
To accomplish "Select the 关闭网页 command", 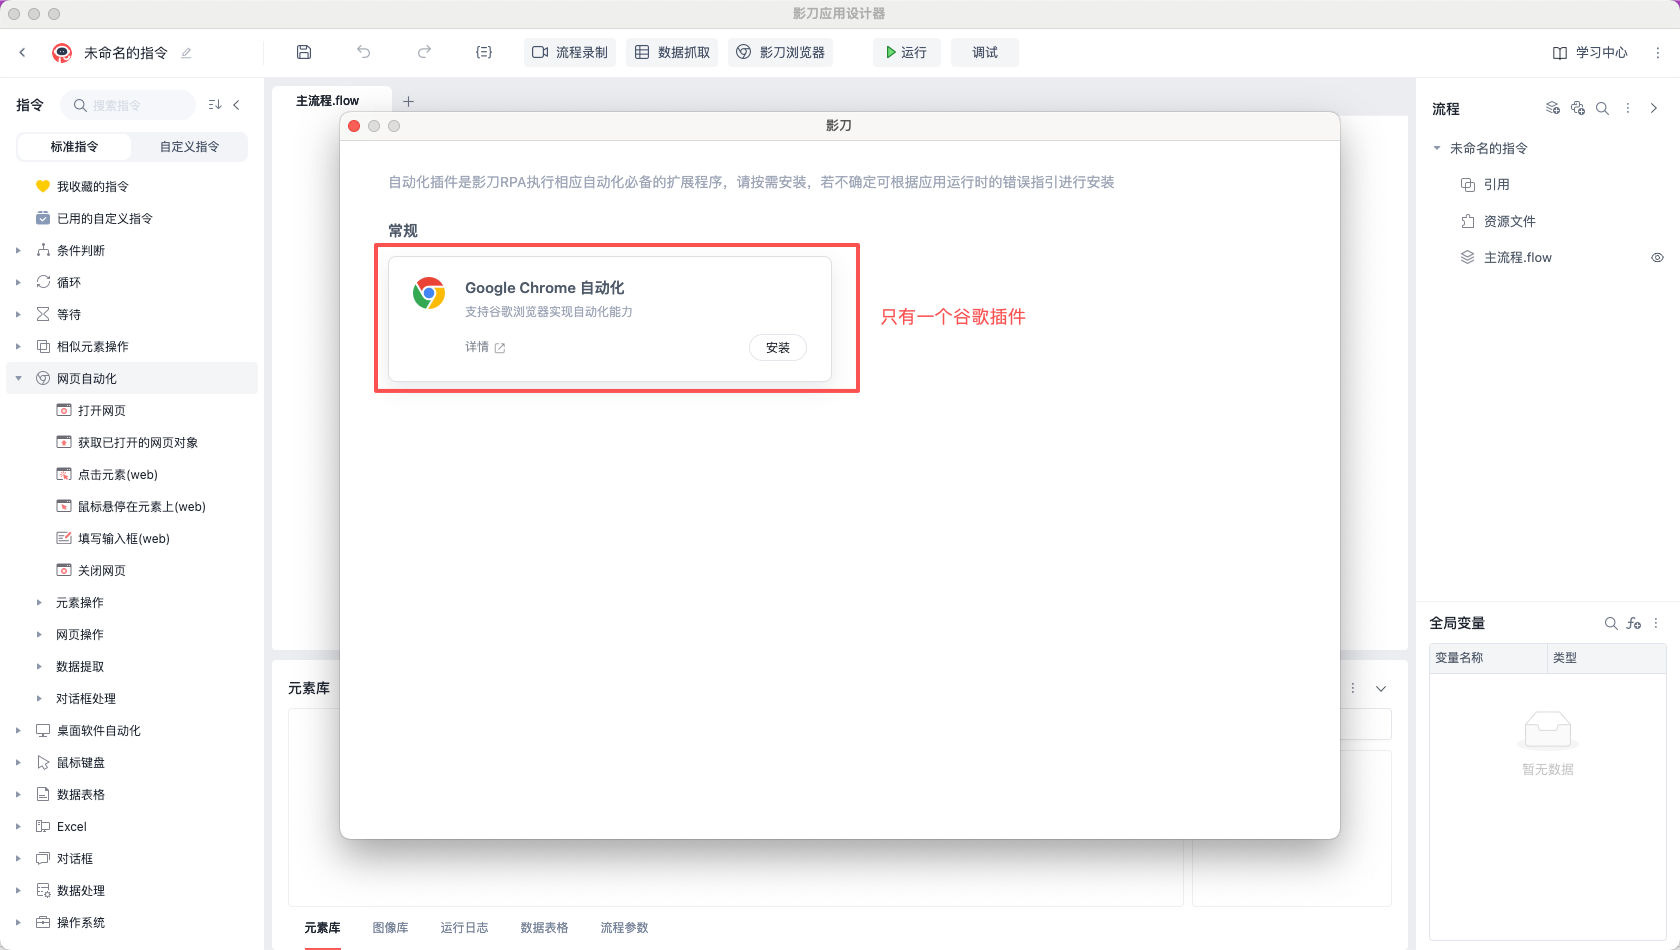I will point(102,571).
